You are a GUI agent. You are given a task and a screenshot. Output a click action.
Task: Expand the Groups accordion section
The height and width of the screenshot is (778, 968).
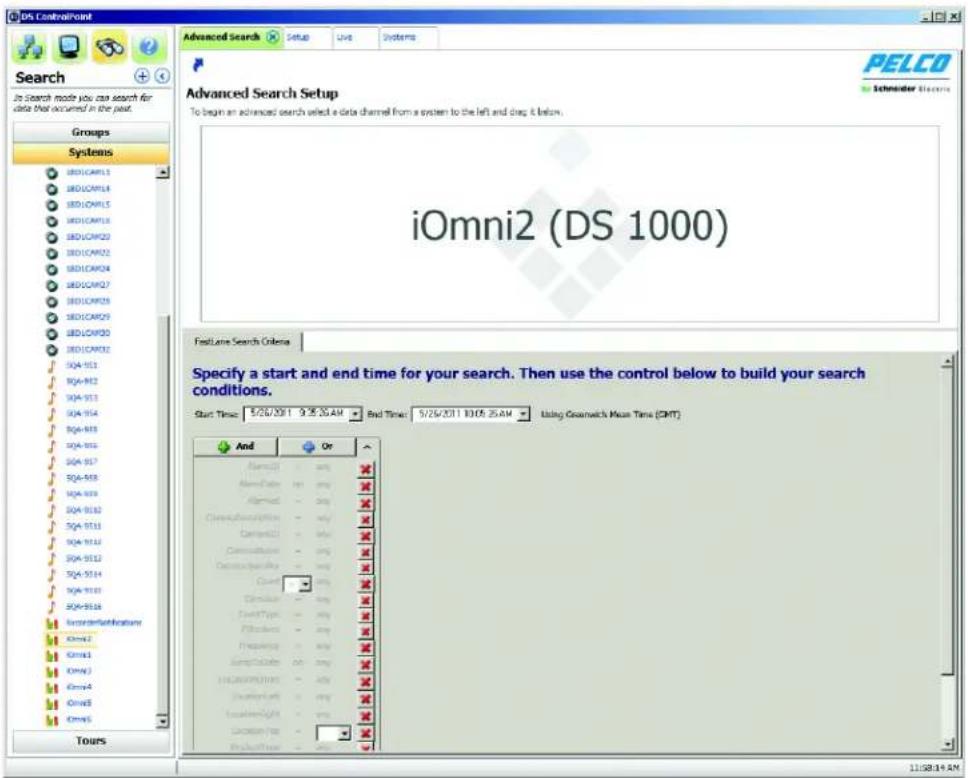91,132
